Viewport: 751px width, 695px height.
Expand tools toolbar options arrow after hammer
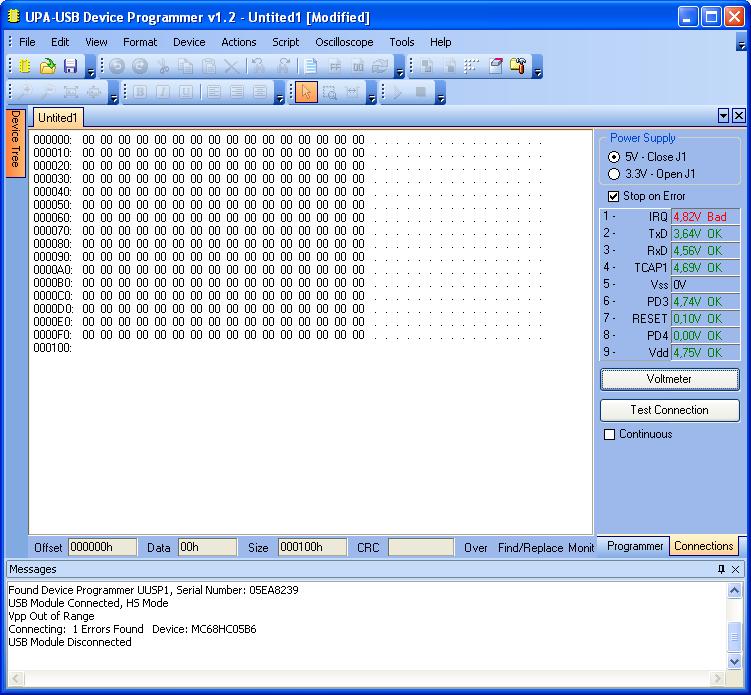click(538, 67)
